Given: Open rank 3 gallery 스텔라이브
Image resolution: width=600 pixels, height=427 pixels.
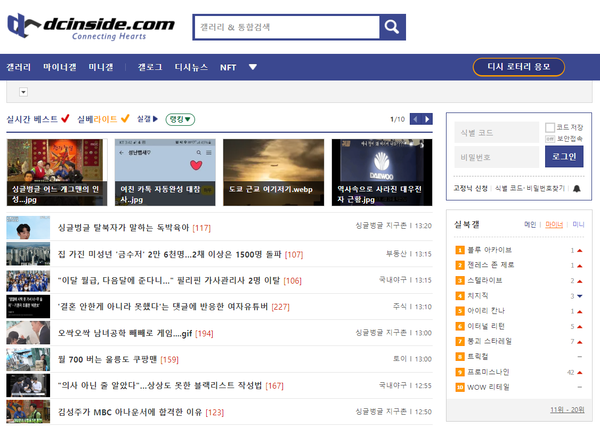Looking at the screenshot, I should [x=485, y=280].
